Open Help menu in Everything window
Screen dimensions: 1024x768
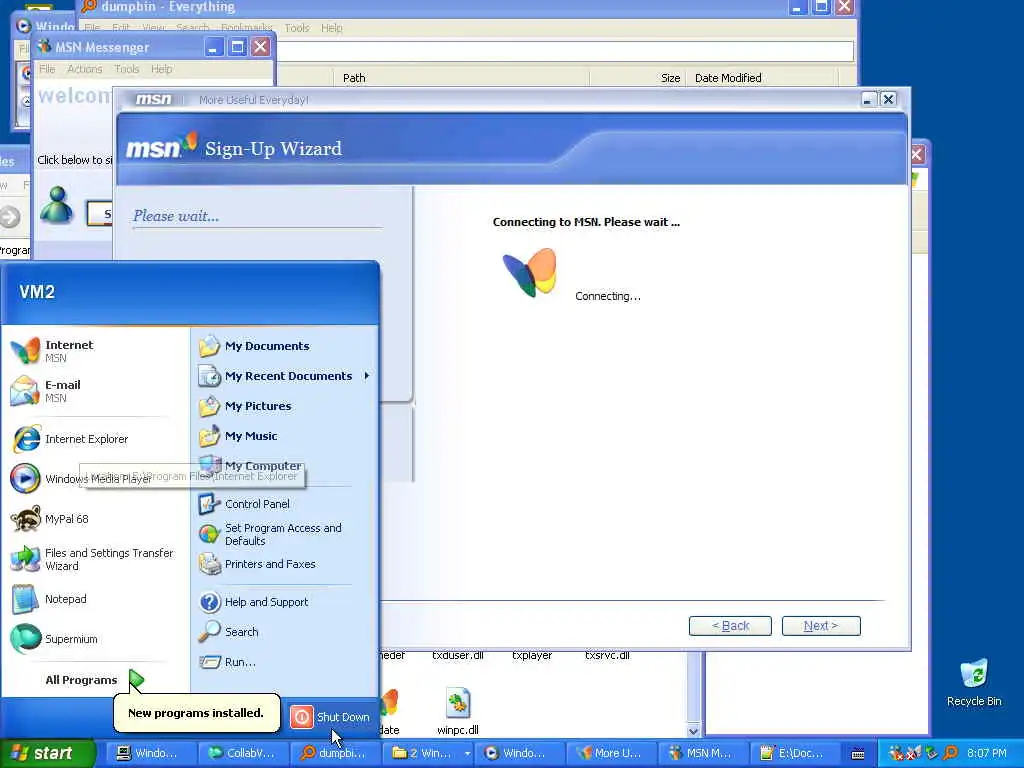click(331, 27)
